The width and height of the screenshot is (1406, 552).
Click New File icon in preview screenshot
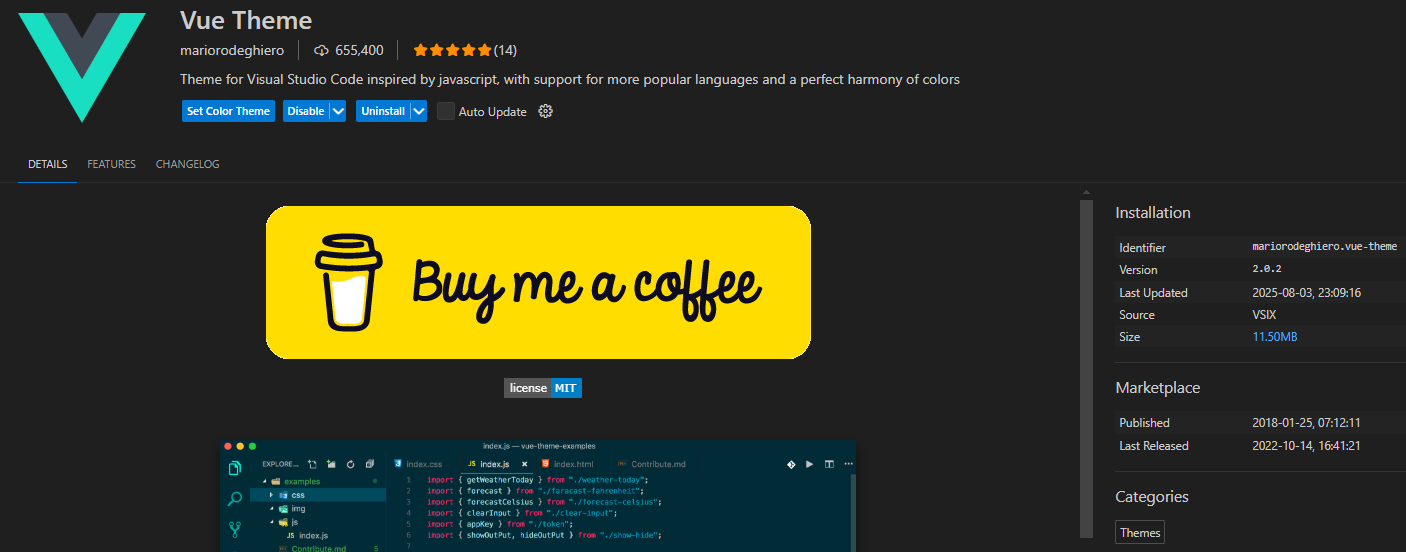click(313, 464)
